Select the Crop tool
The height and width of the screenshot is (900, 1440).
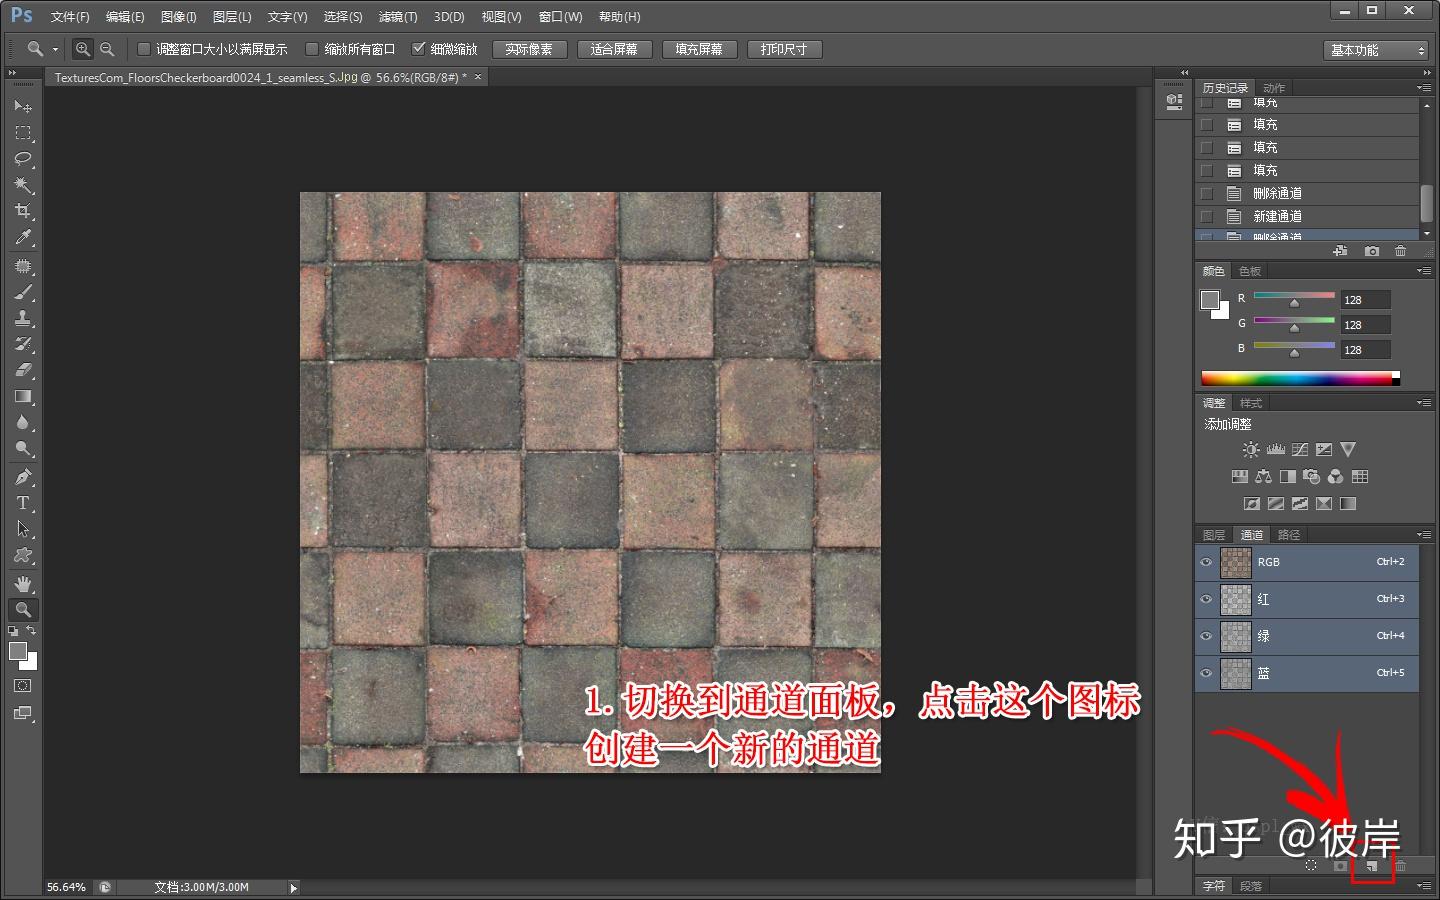pyautogui.click(x=23, y=211)
